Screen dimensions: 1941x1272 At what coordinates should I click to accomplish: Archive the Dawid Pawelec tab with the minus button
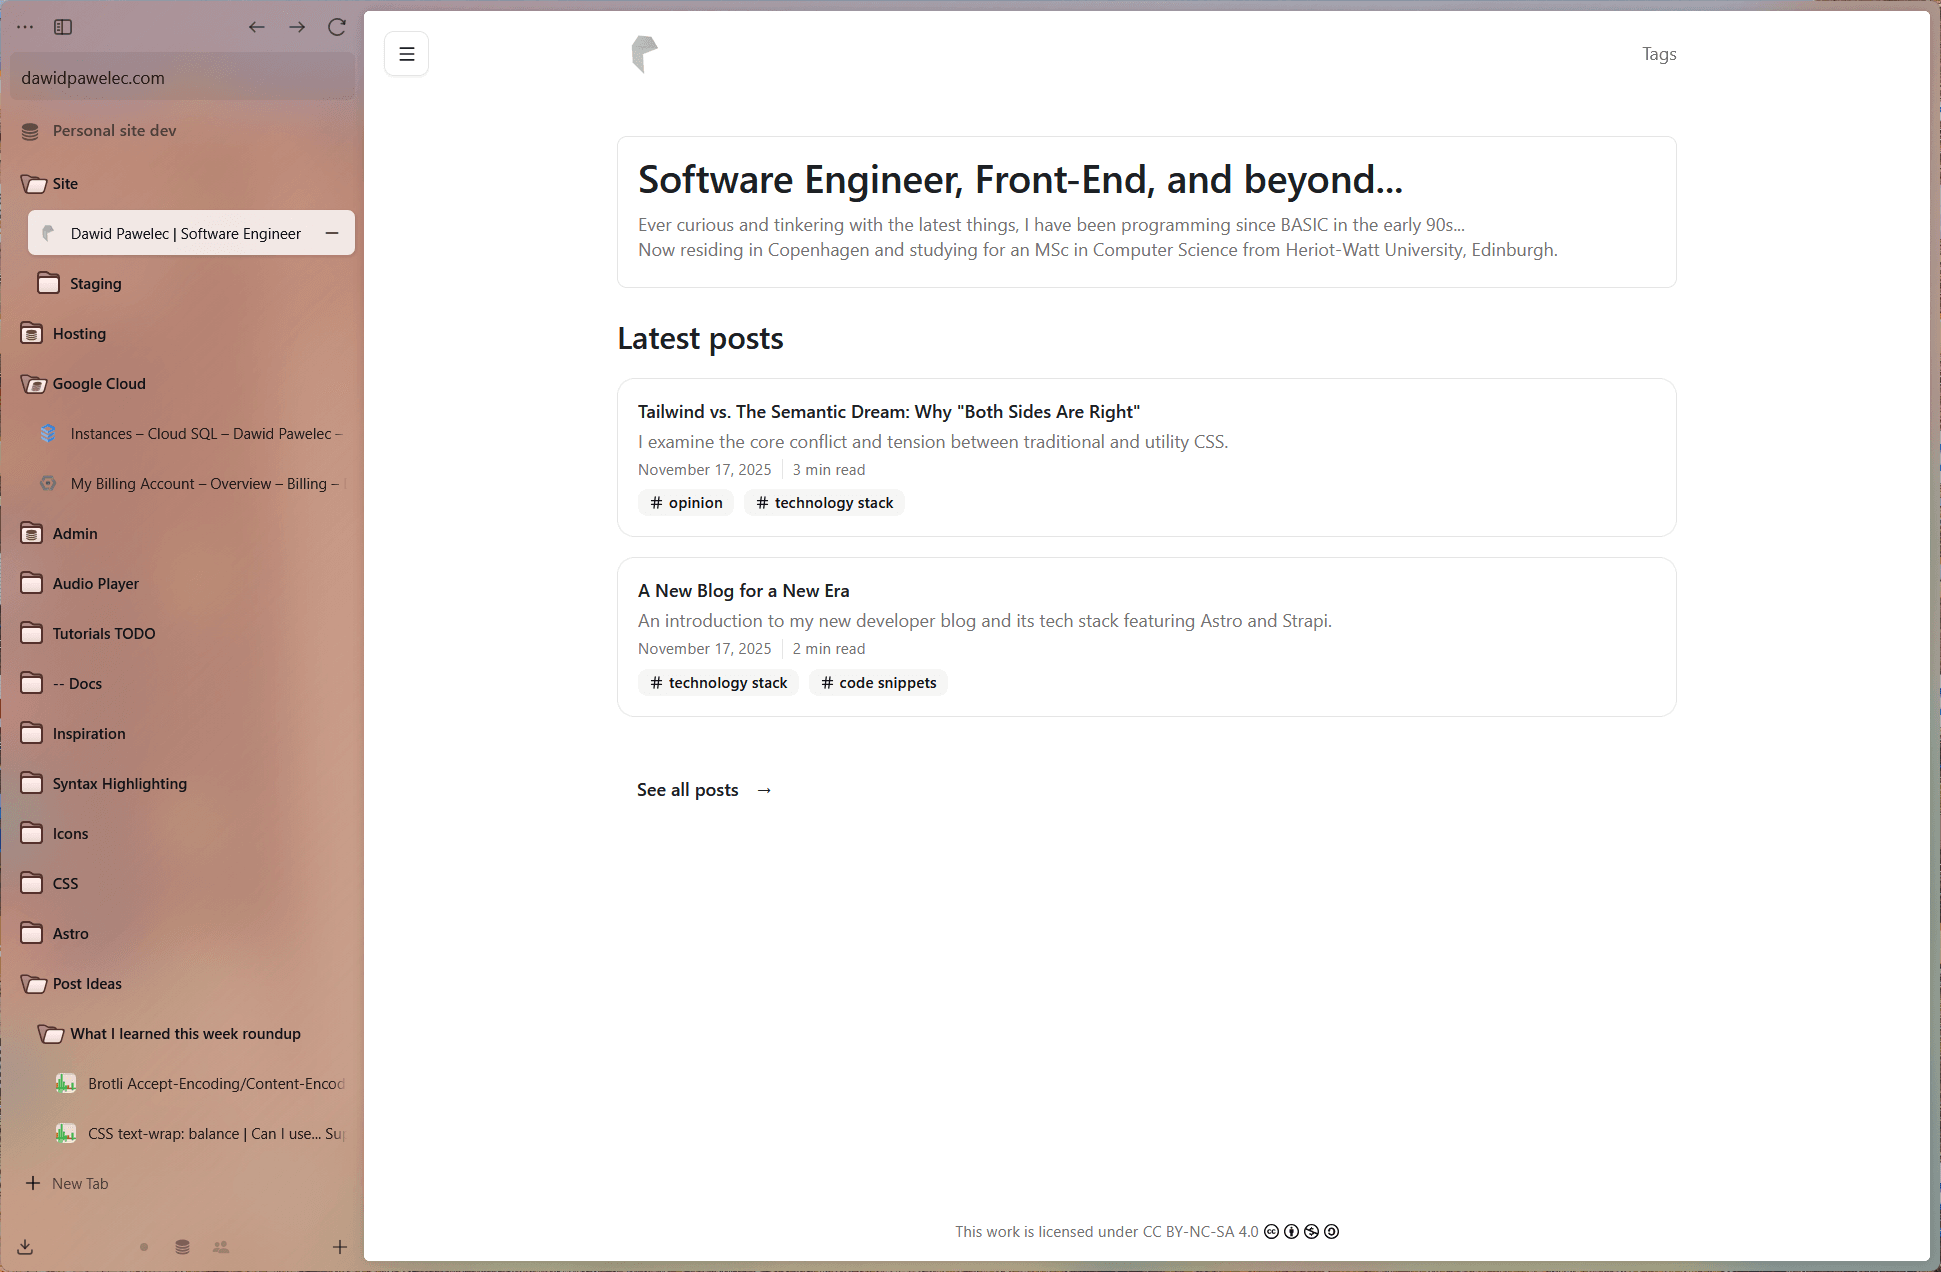coord(331,233)
